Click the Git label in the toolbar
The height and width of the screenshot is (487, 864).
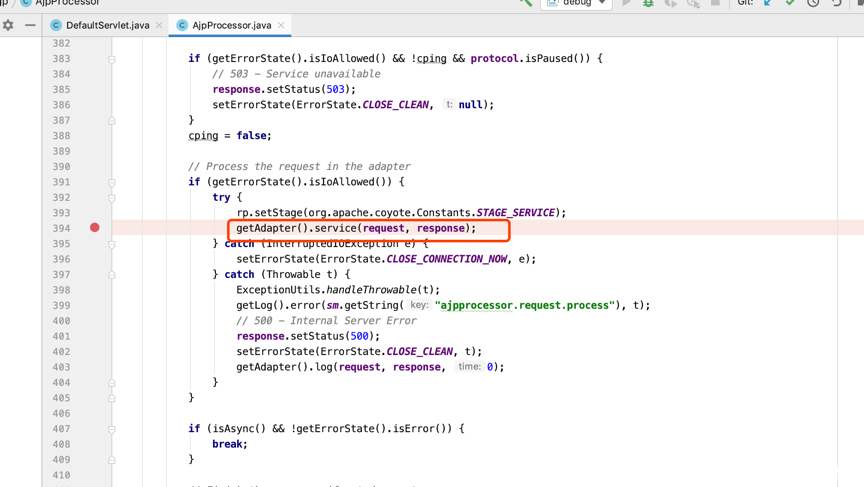tap(744, 3)
